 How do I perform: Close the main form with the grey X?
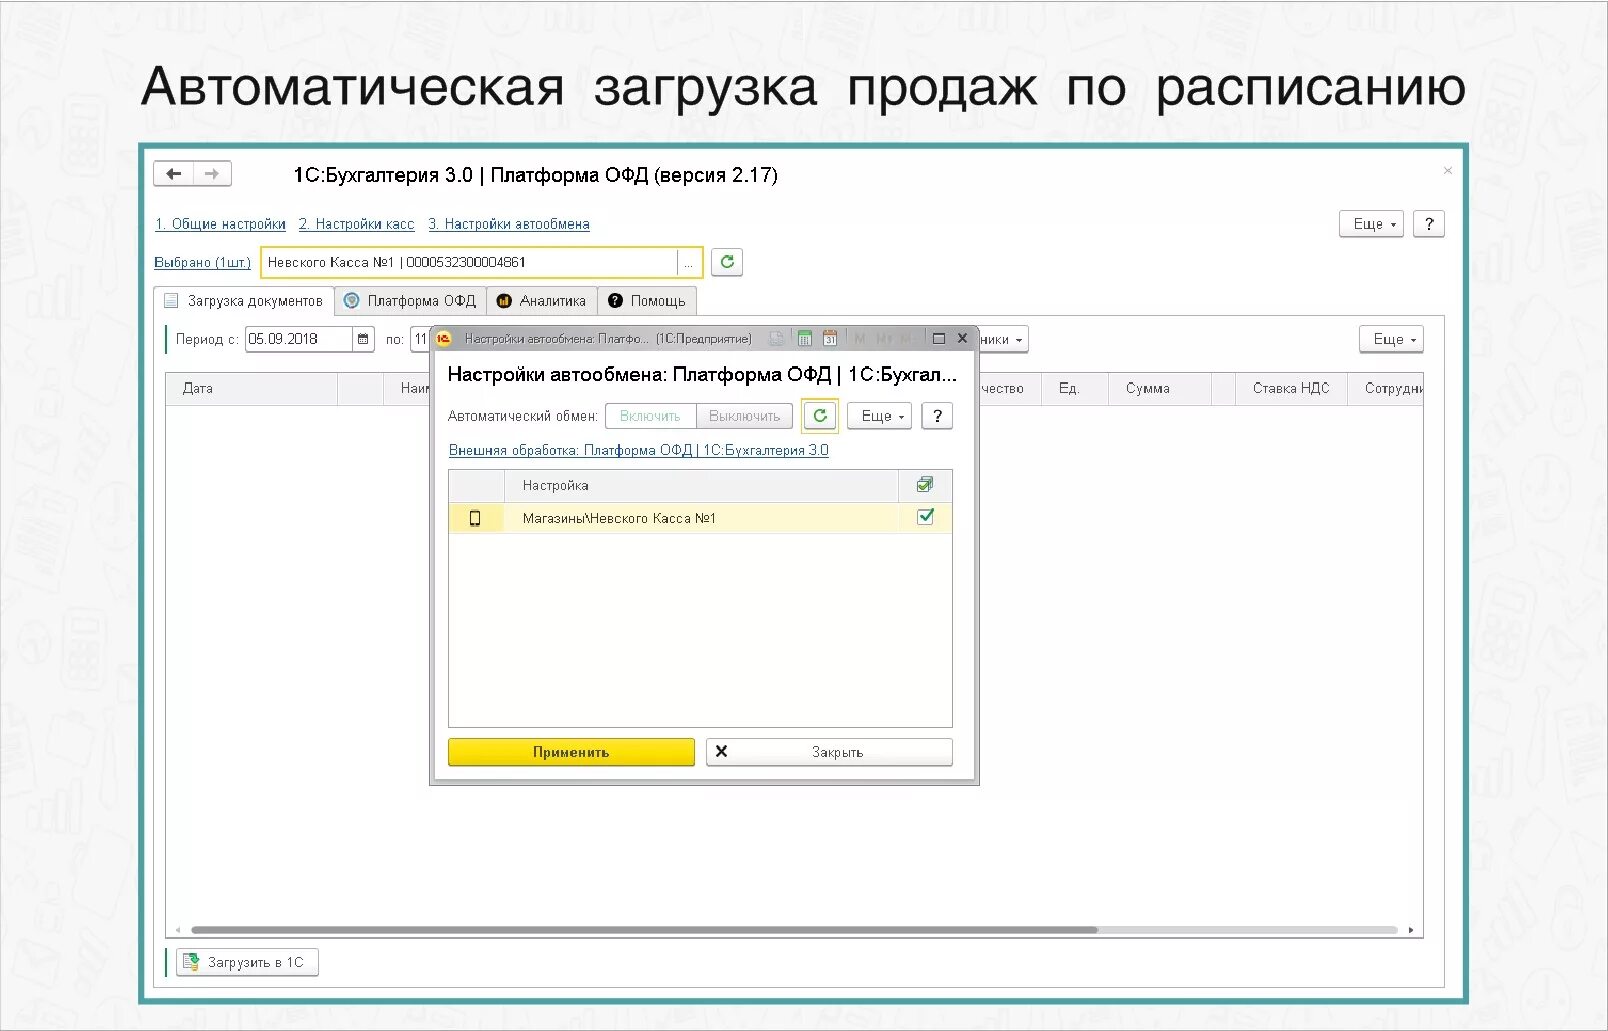click(x=1447, y=171)
